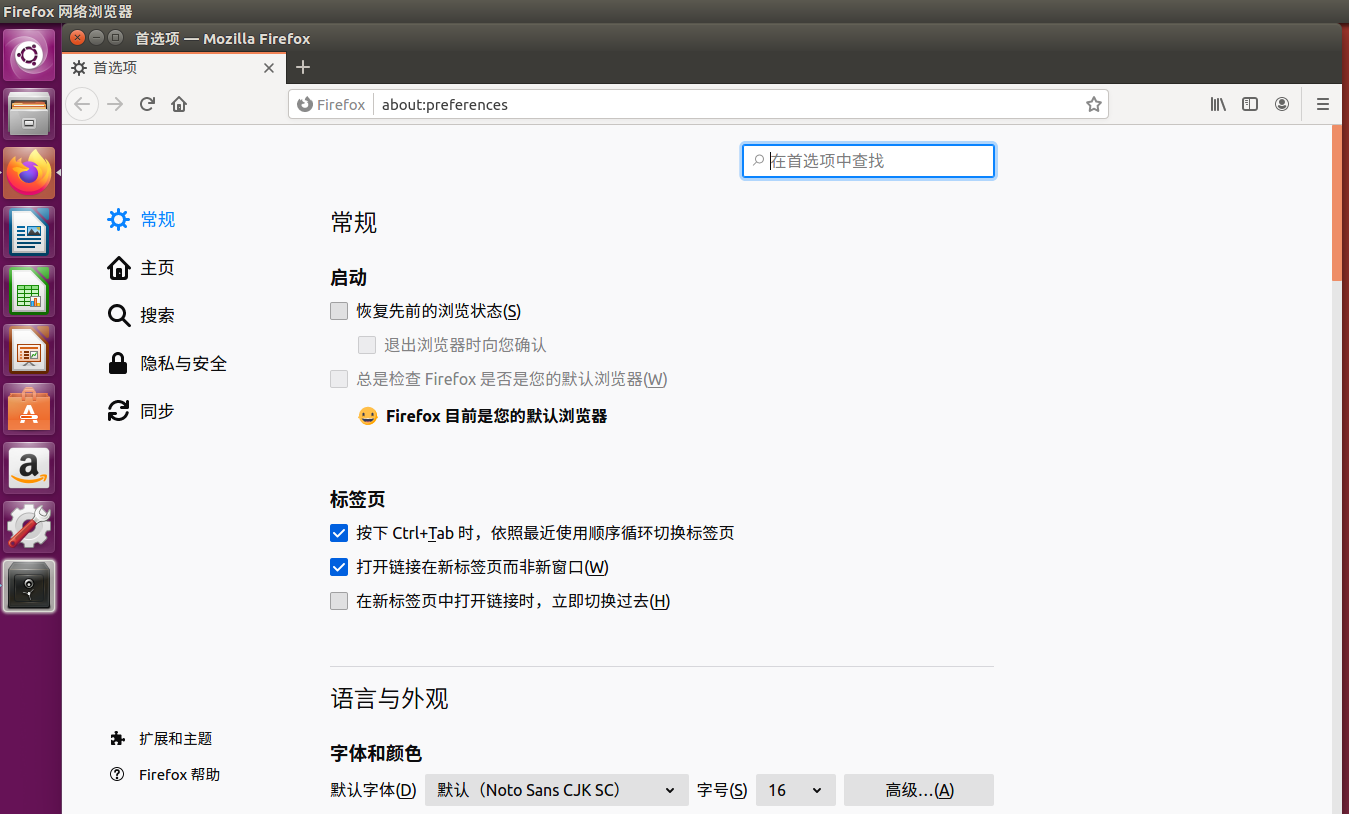The height and width of the screenshot is (814, 1349).
Task: Click Firefox identity icon in address bar
Action: pyautogui.click(x=331, y=105)
